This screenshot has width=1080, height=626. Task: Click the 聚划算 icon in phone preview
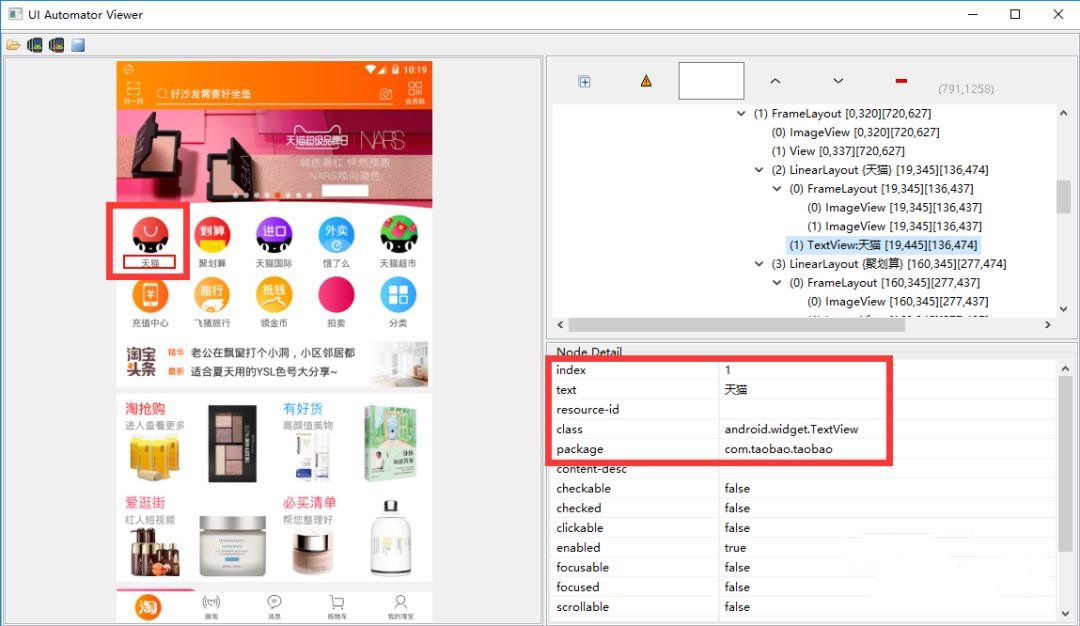pyautogui.click(x=212, y=236)
